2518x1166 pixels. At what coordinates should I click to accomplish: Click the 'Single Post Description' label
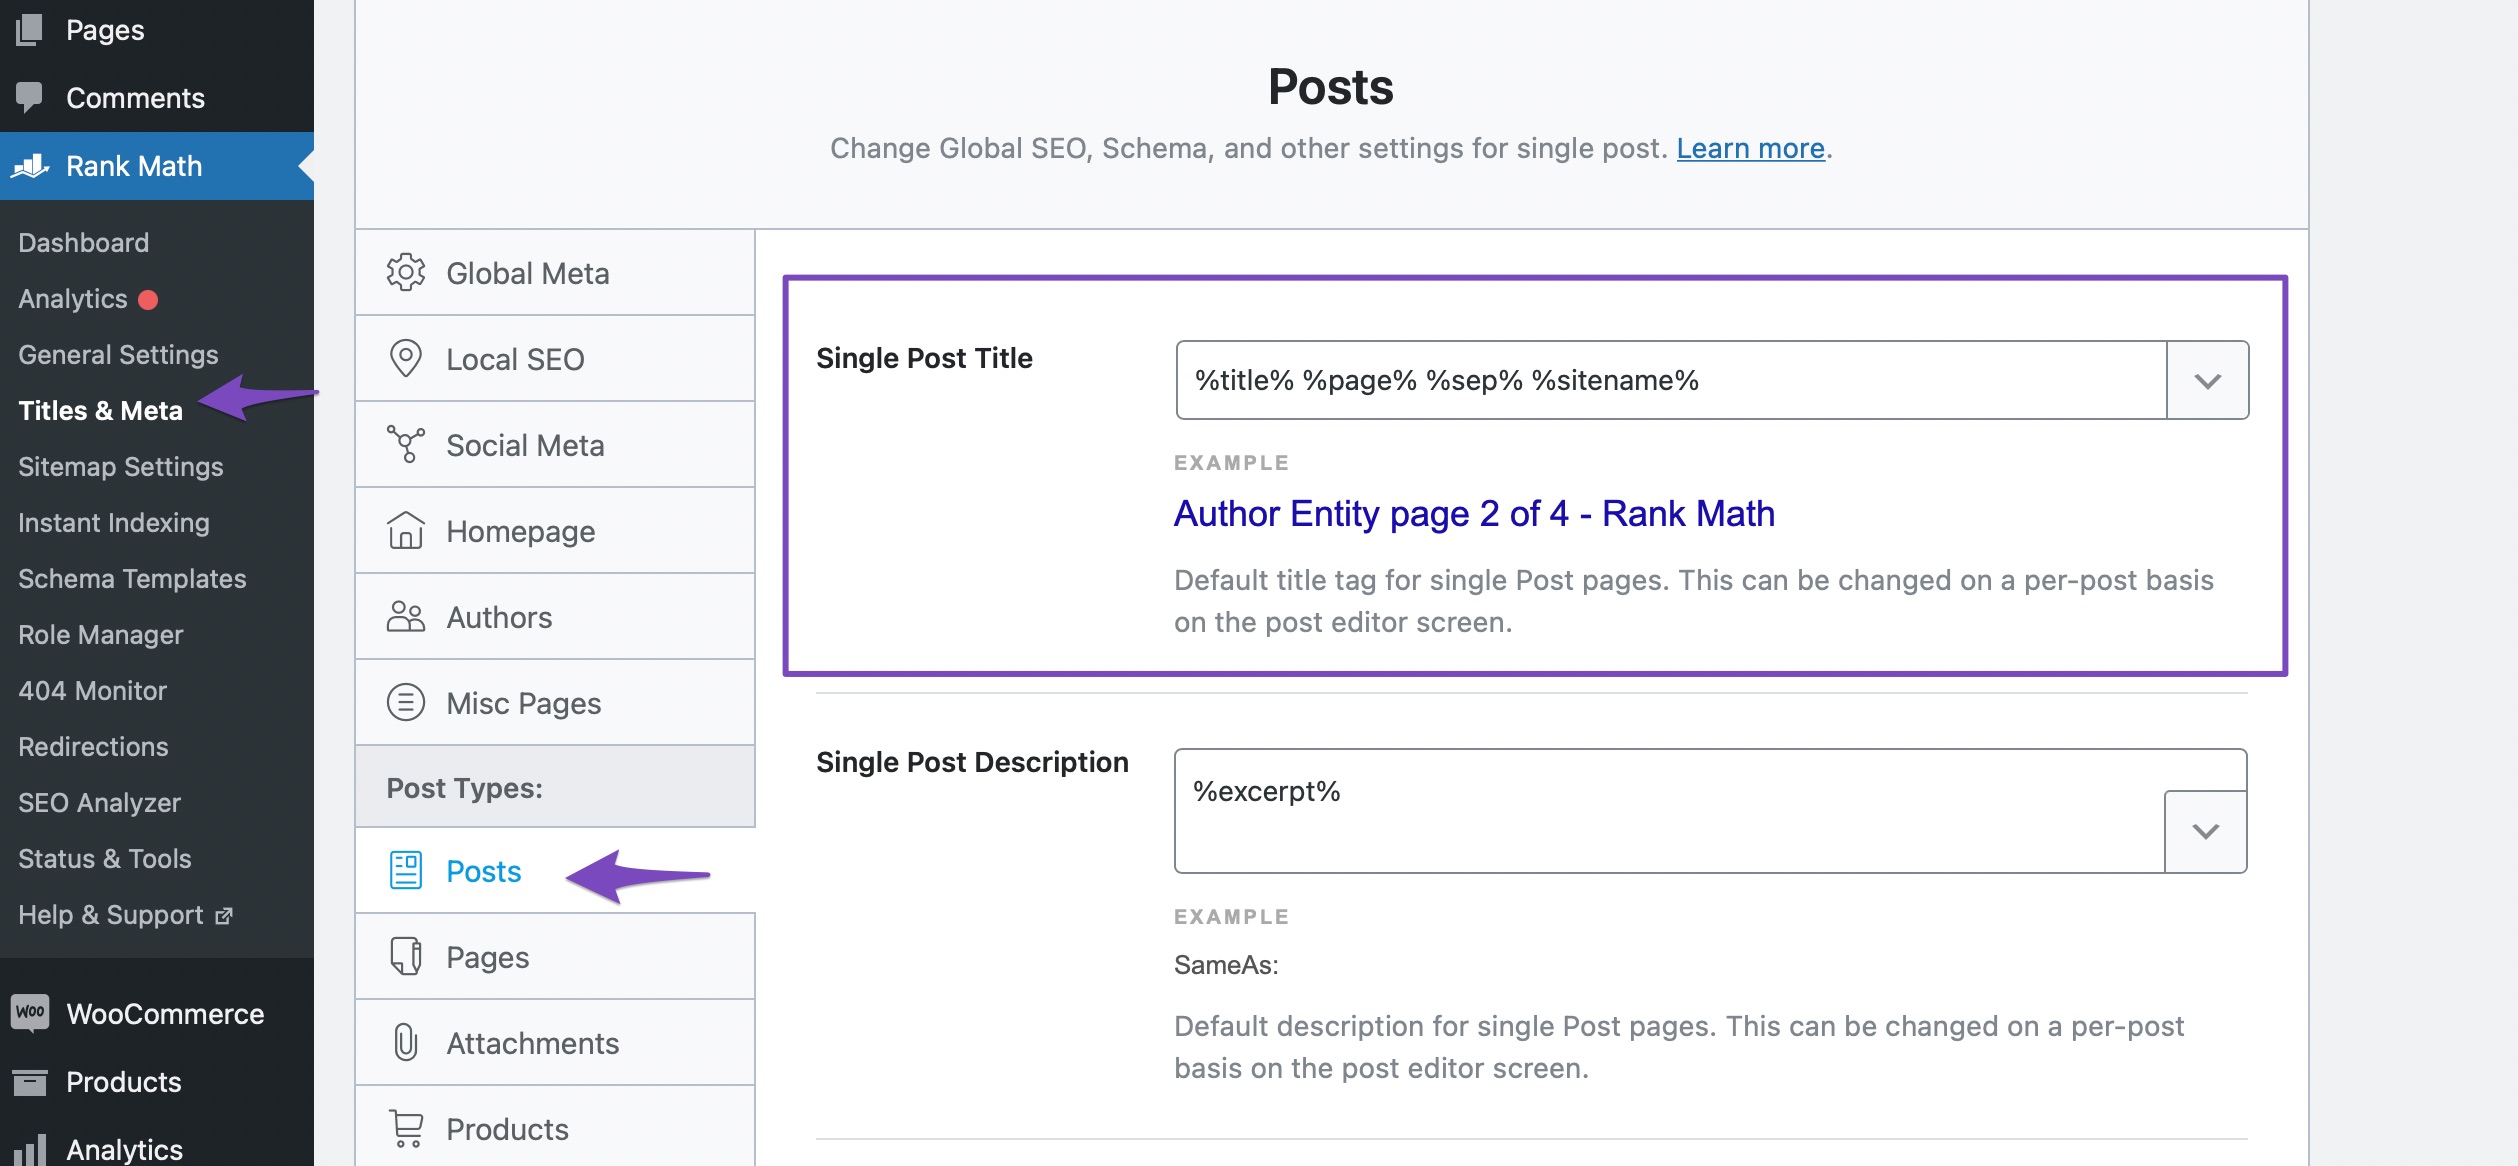(x=972, y=762)
